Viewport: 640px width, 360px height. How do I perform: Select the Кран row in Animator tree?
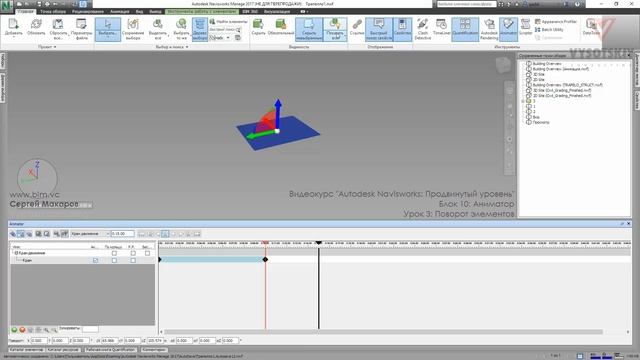coord(82,260)
